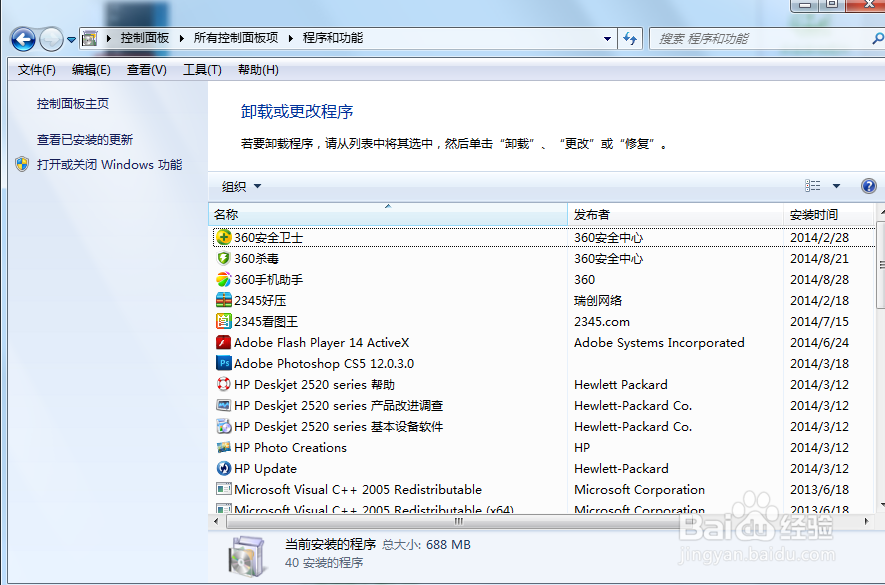This screenshot has width=885, height=585.
Task: Open the 文件(F) menu
Action: click(37, 69)
